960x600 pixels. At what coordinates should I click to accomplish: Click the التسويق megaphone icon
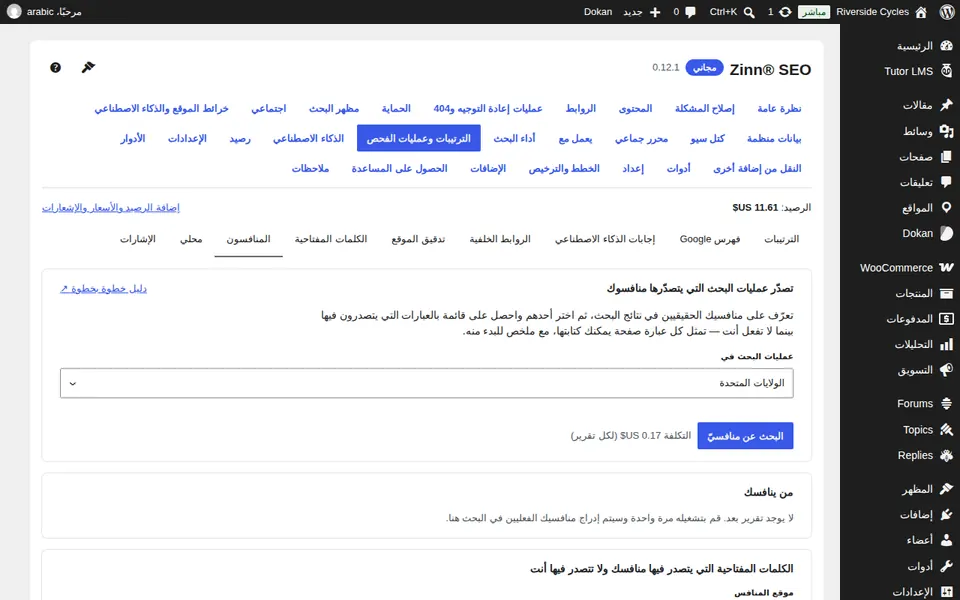click(x=946, y=370)
